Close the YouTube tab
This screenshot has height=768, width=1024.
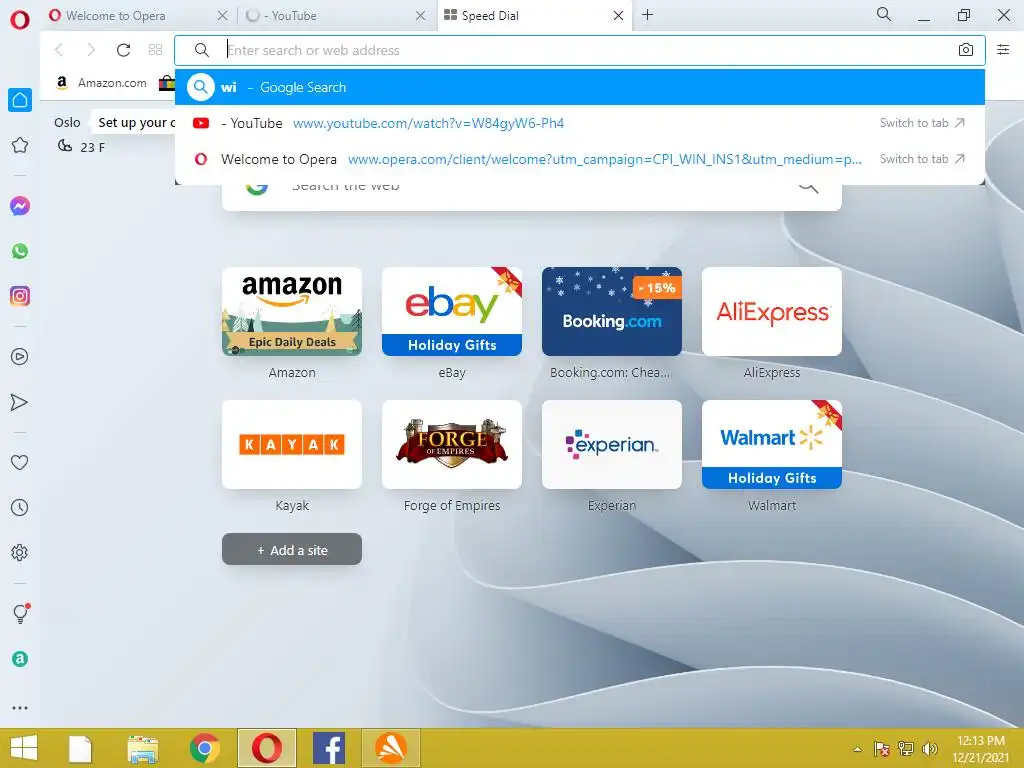[x=421, y=15]
